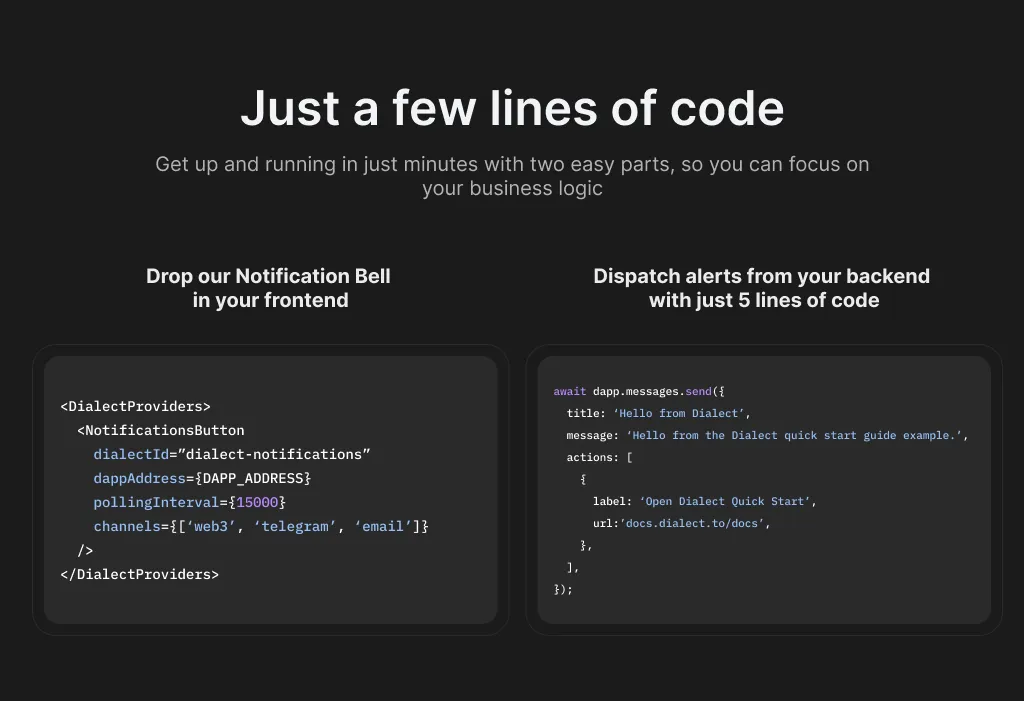The height and width of the screenshot is (701, 1024).
Task: Click the pollingInterval={15000} line
Action: (189, 502)
